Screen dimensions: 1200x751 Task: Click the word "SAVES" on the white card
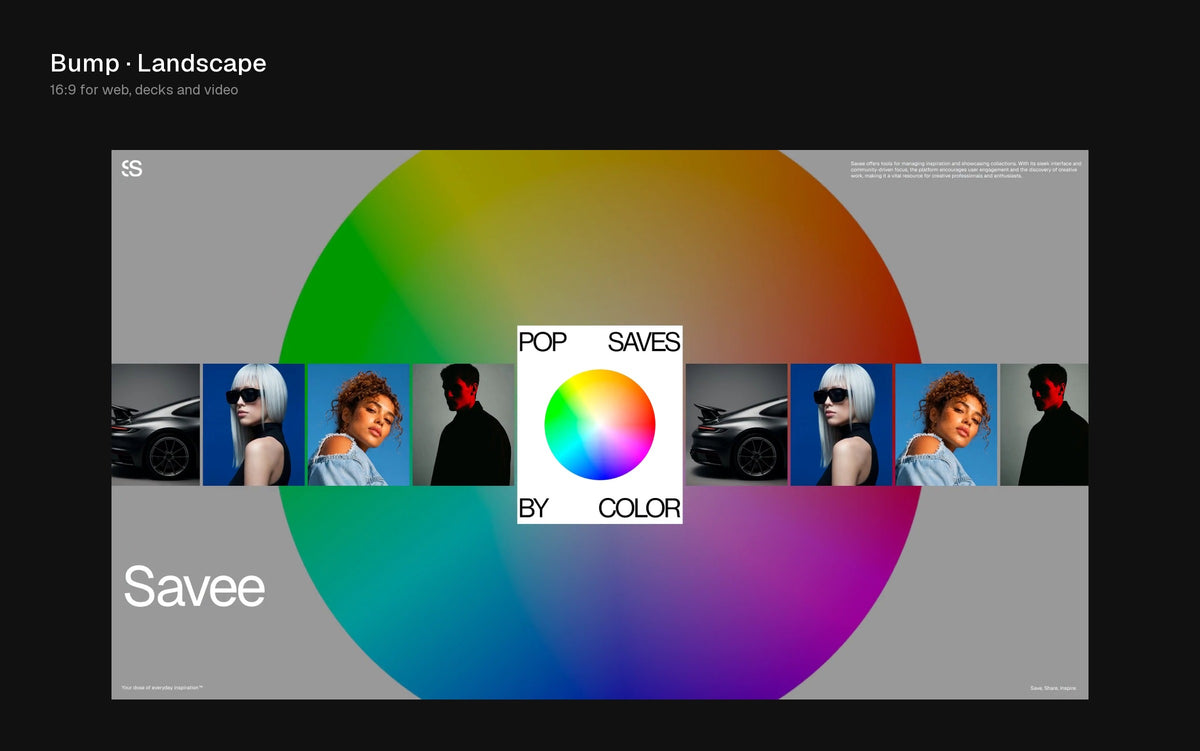[x=644, y=343]
